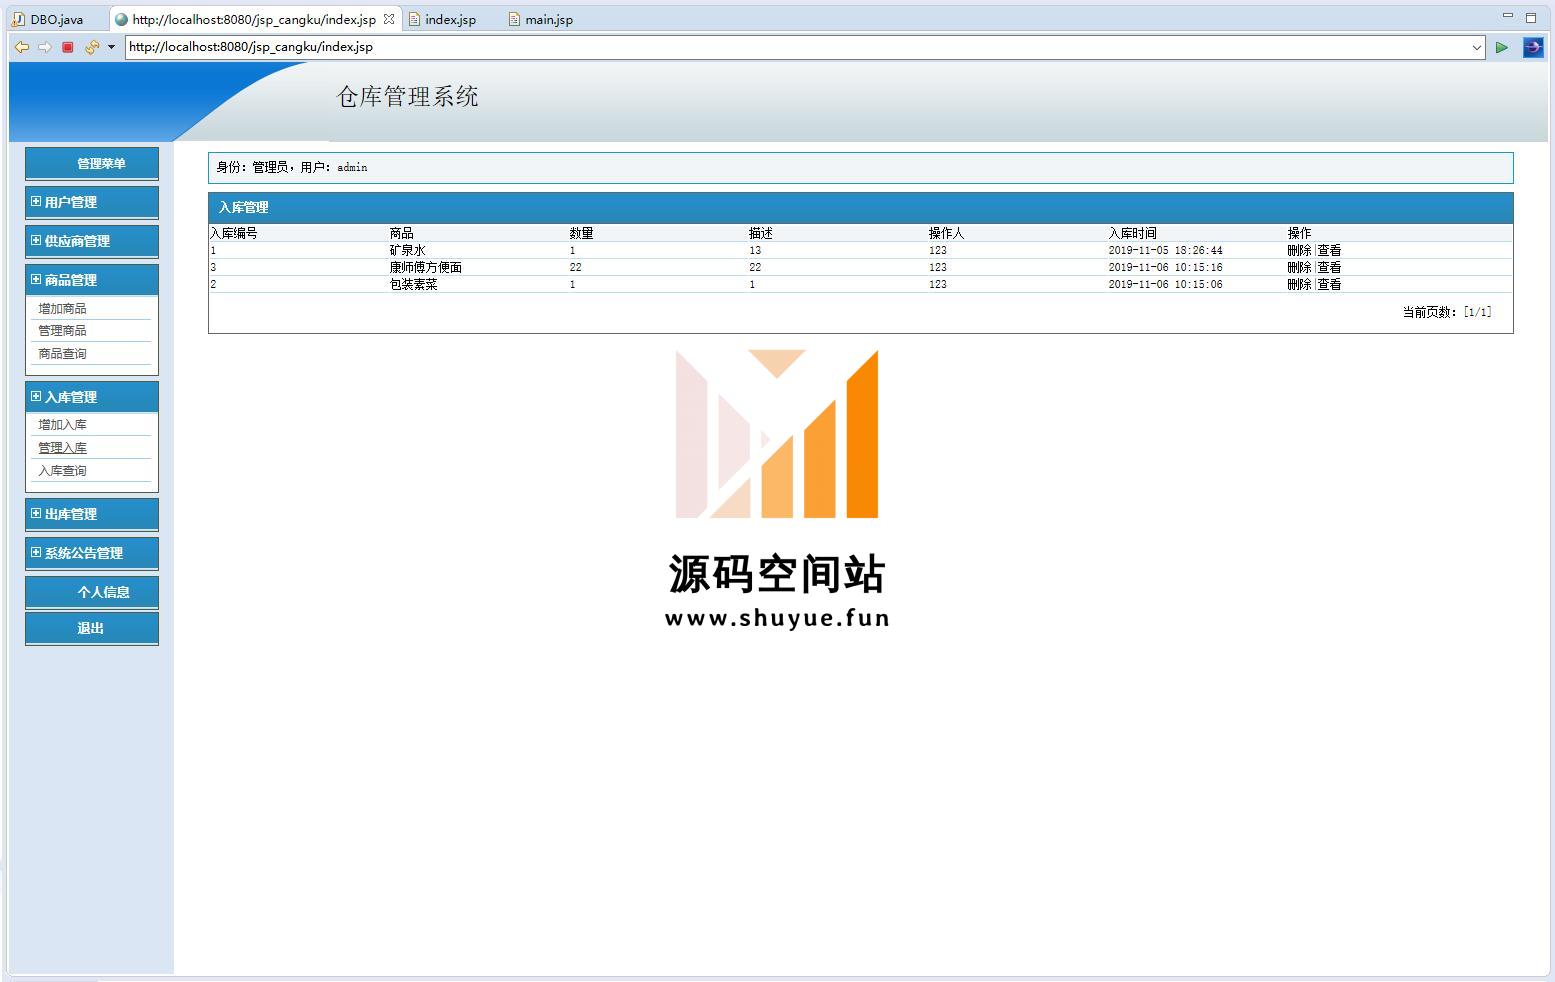Focus the browser address field
The width and height of the screenshot is (1555, 982).
coord(797,47)
